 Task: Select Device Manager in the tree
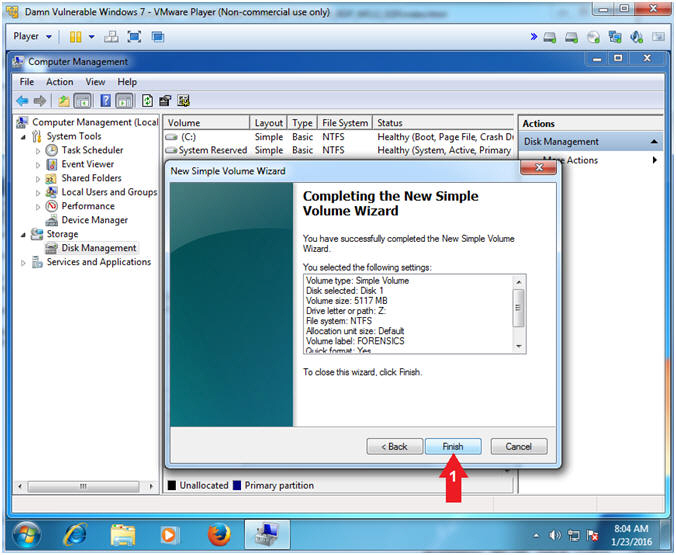coord(94,220)
